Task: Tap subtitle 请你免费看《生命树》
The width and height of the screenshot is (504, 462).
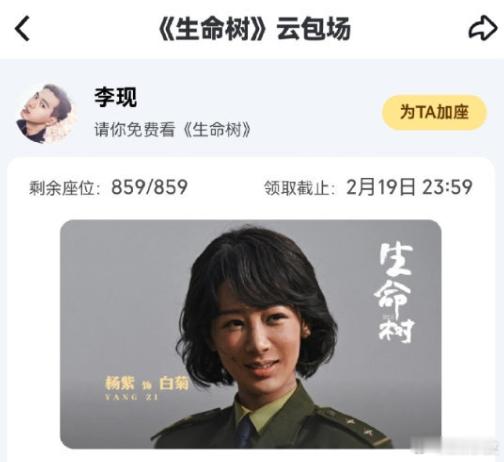Action: click(172, 130)
